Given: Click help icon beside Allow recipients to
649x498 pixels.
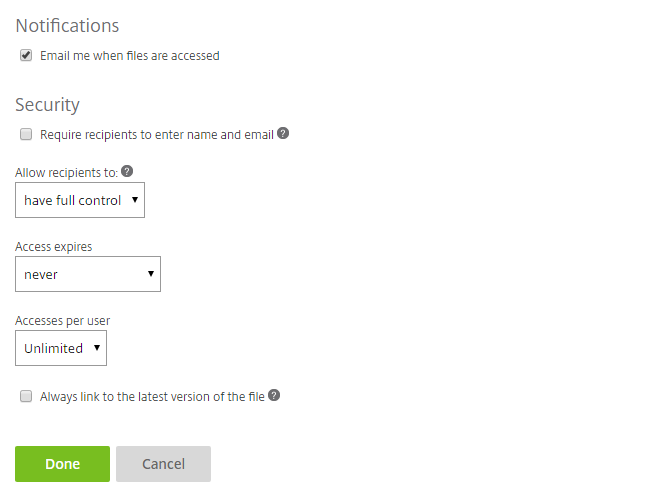Looking at the screenshot, I should (x=127, y=171).
